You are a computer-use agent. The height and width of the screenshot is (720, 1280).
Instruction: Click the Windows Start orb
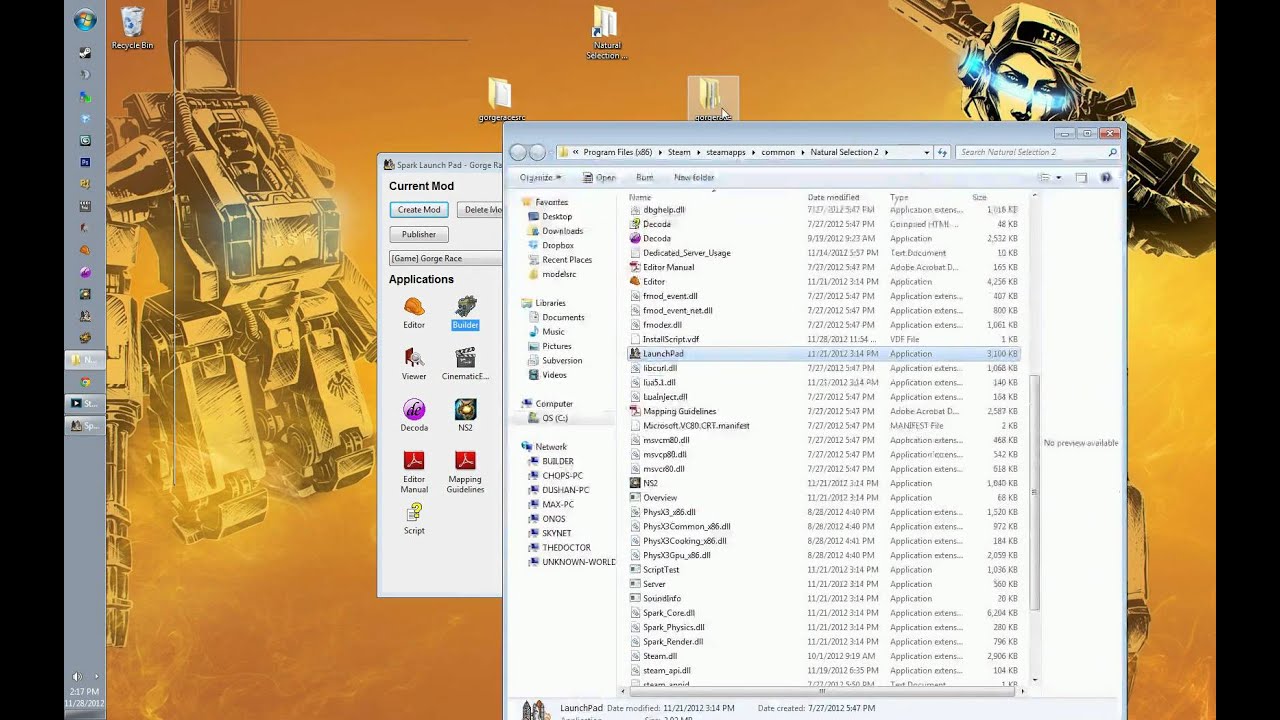[85, 20]
